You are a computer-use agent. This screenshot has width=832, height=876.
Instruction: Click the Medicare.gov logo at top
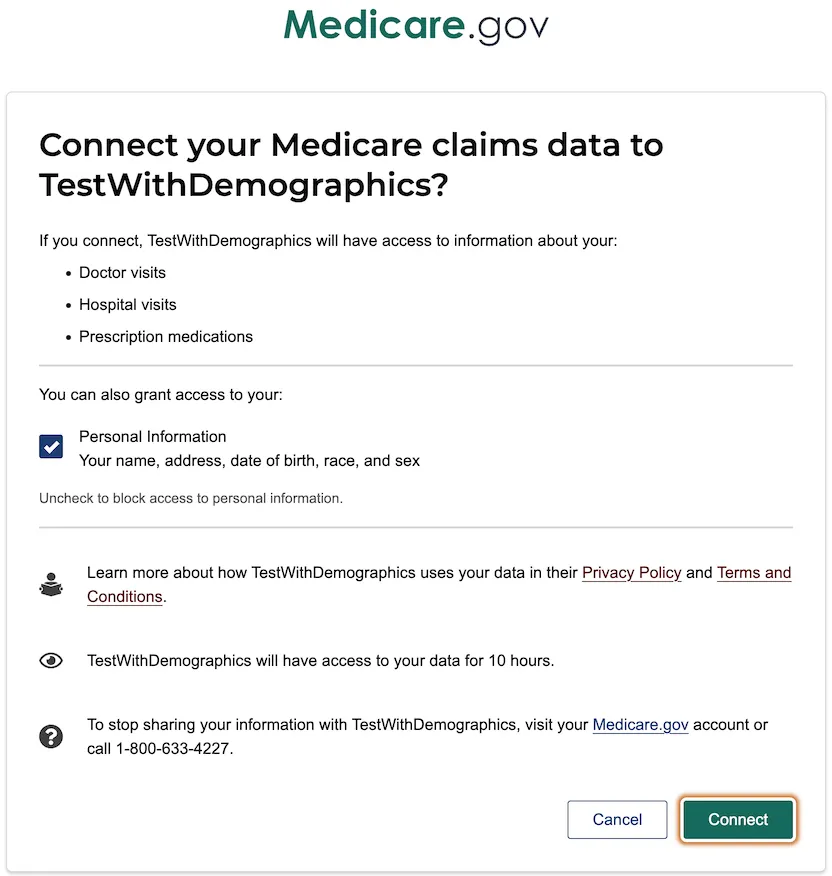tap(416, 27)
